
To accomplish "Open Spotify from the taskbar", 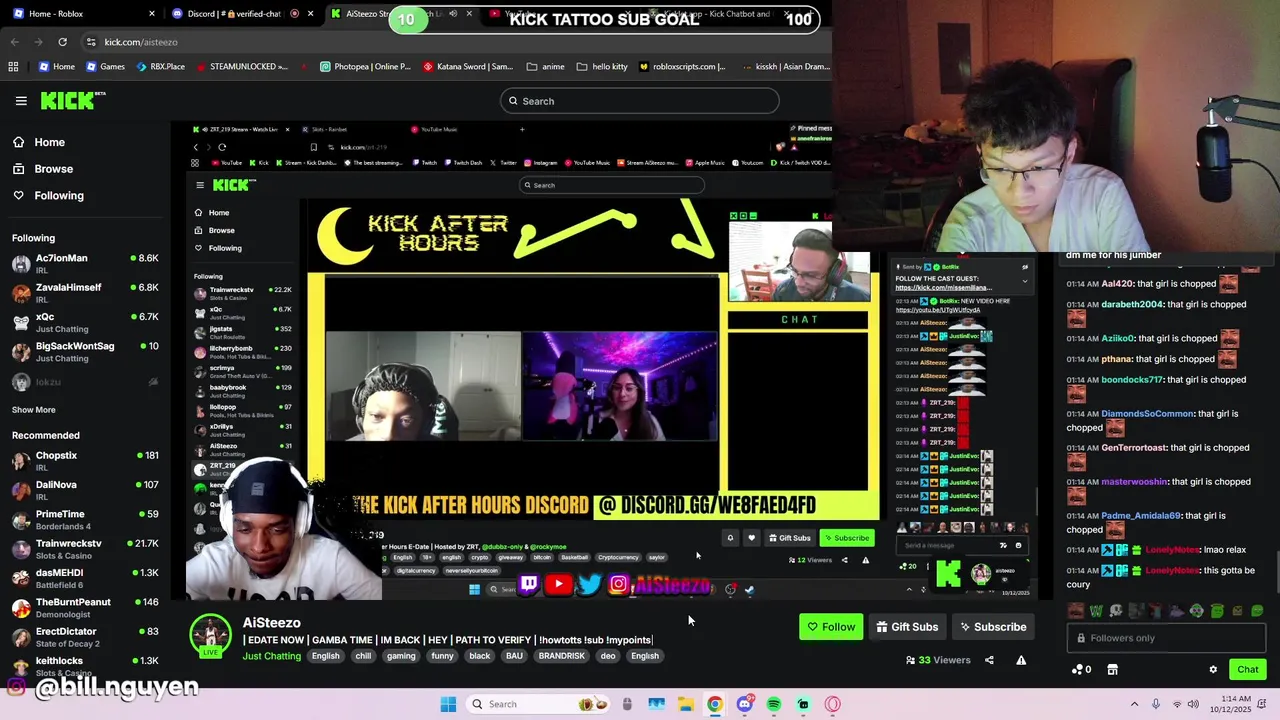I will [x=774, y=704].
